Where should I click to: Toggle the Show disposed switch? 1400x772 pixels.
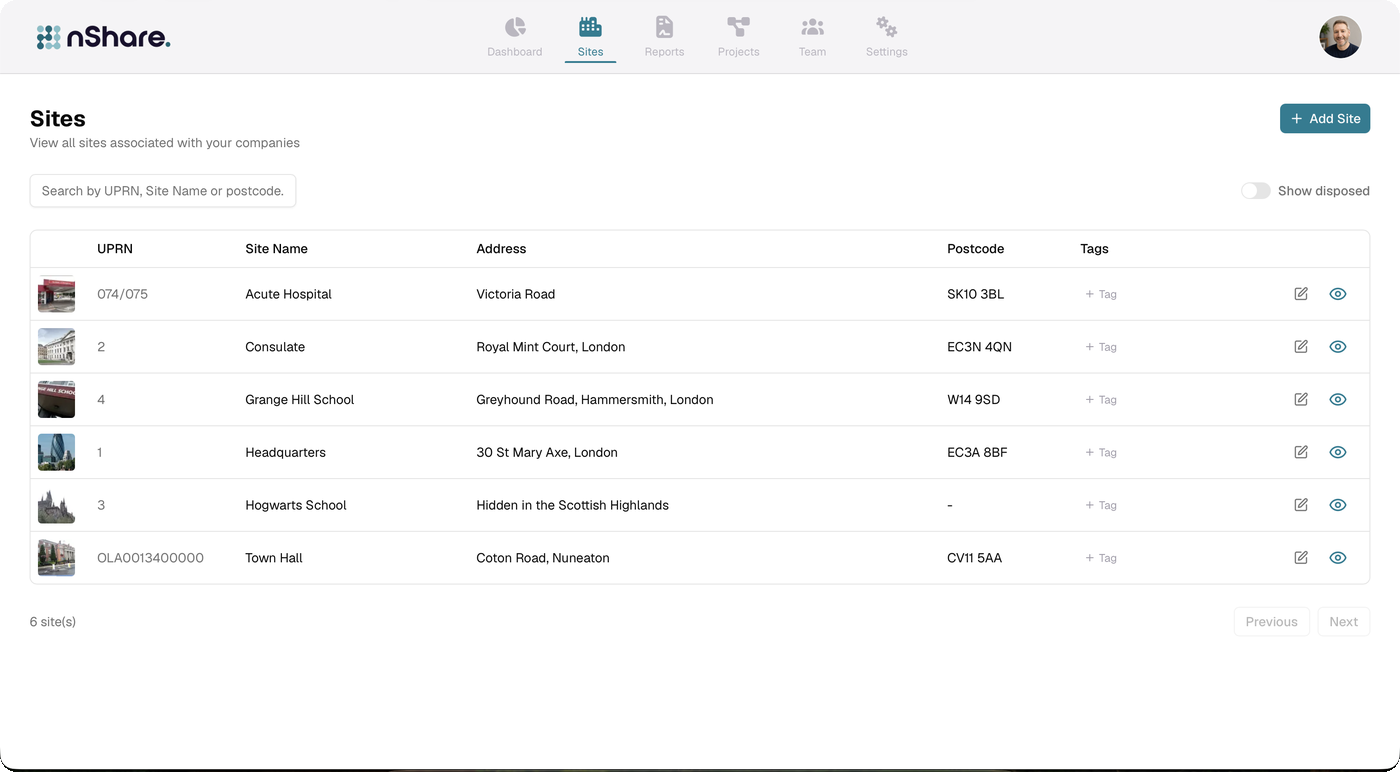click(x=1255, y=191)
